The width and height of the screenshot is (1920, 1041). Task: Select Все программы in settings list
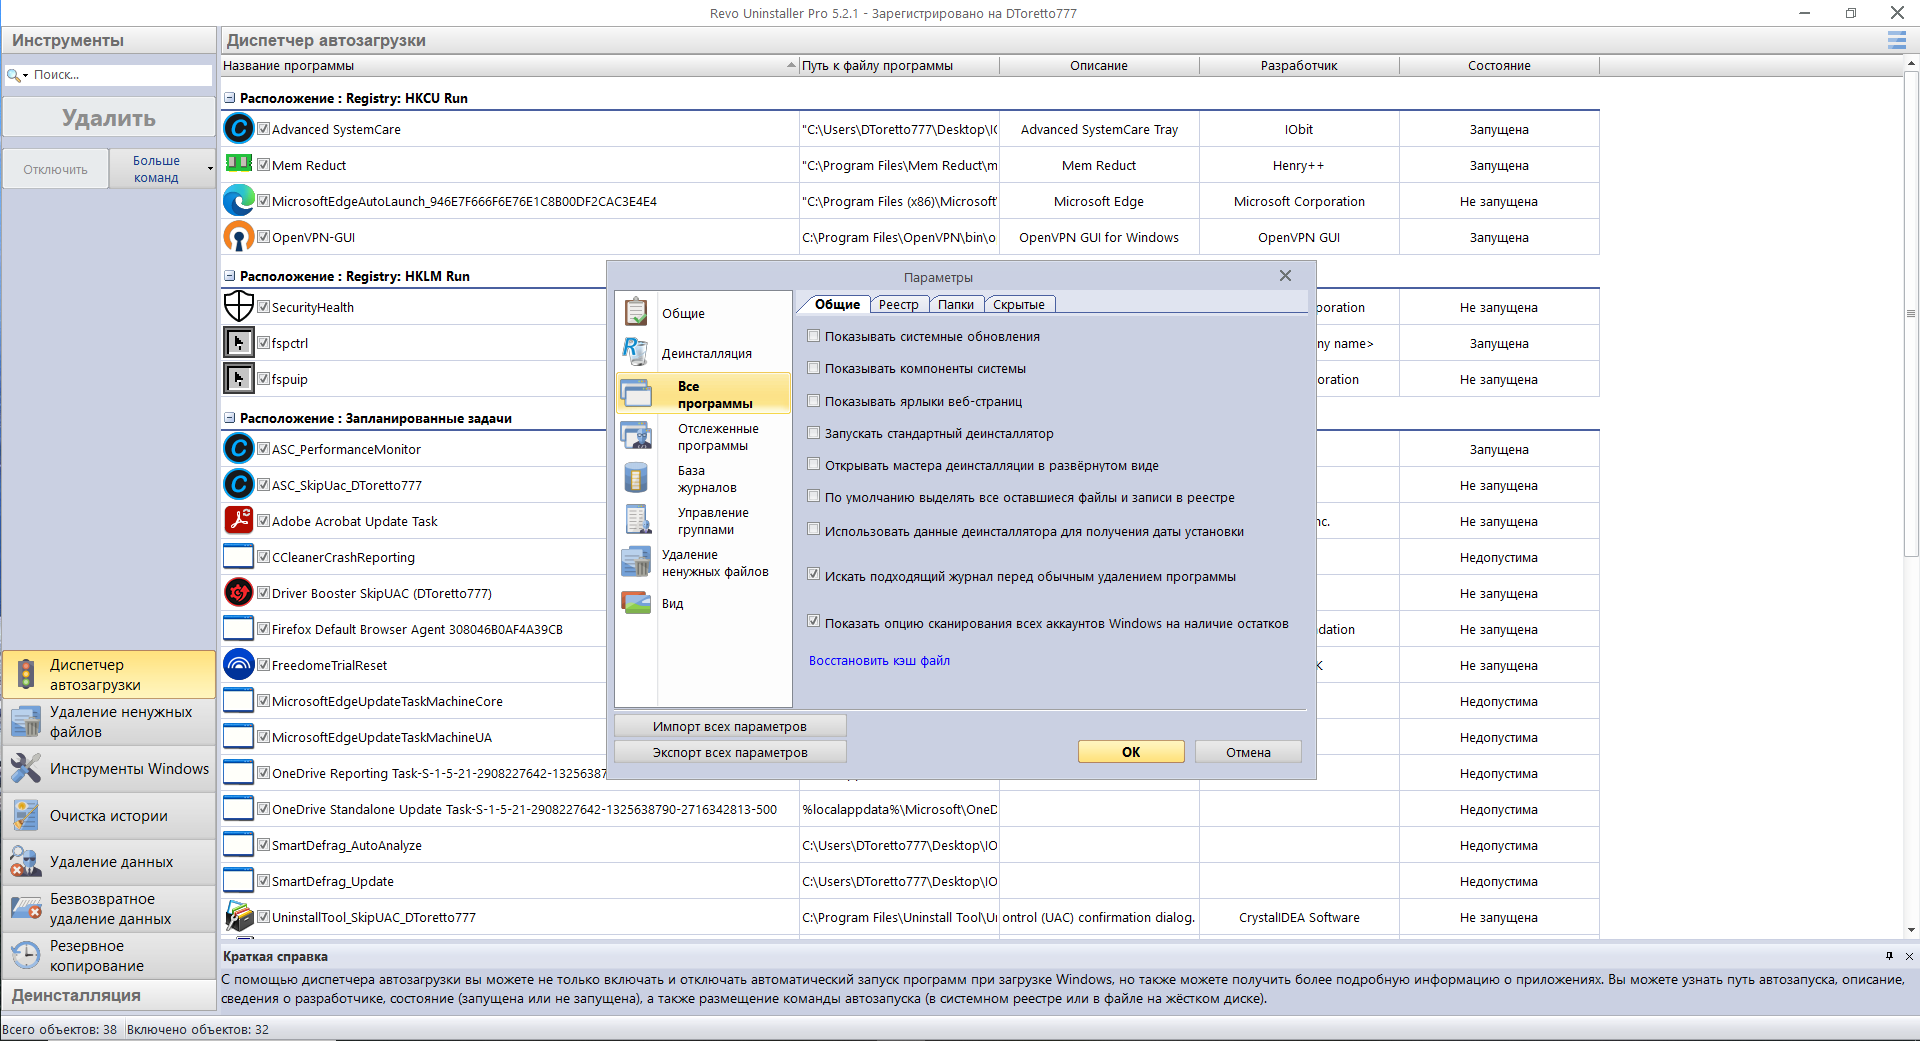(703, 394)
